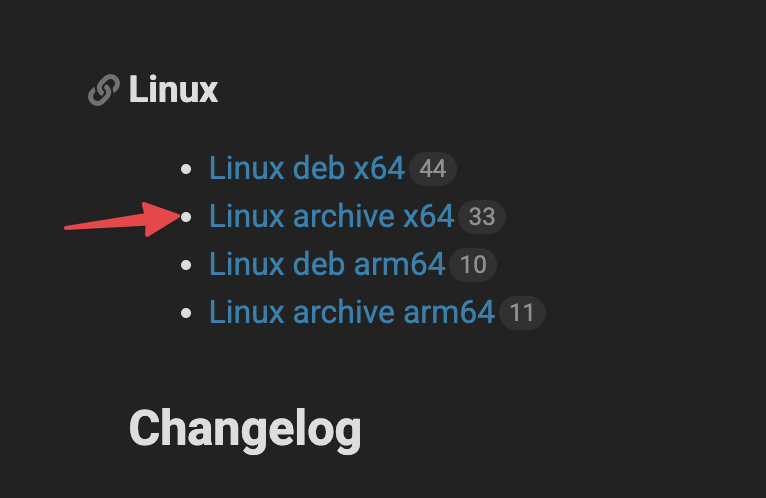Click the Linux section heading
The width and height of the screenshot is (766, 498).
[x=173, y=90]
